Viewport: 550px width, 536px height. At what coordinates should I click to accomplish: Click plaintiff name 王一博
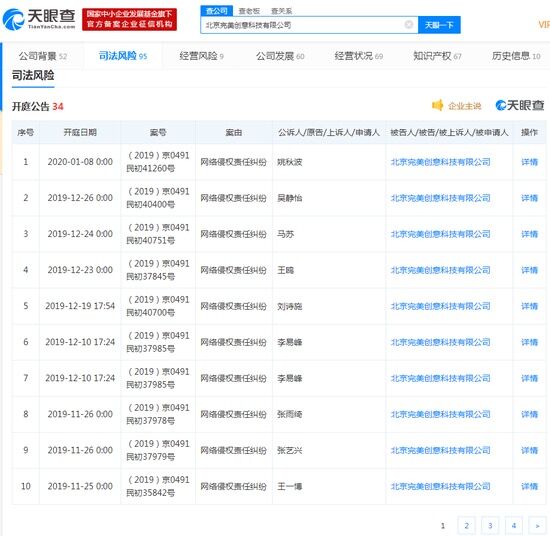pyautogui.click(x=290, y=487)
